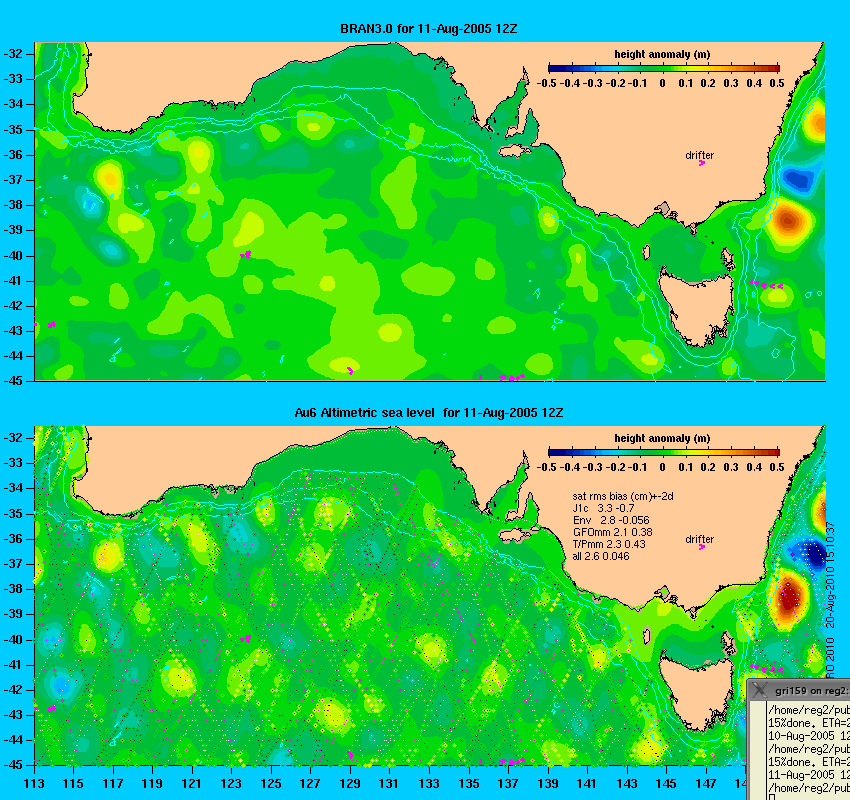
Task: Click the terminal cursor block on the last line
Action: click(771, 797)
